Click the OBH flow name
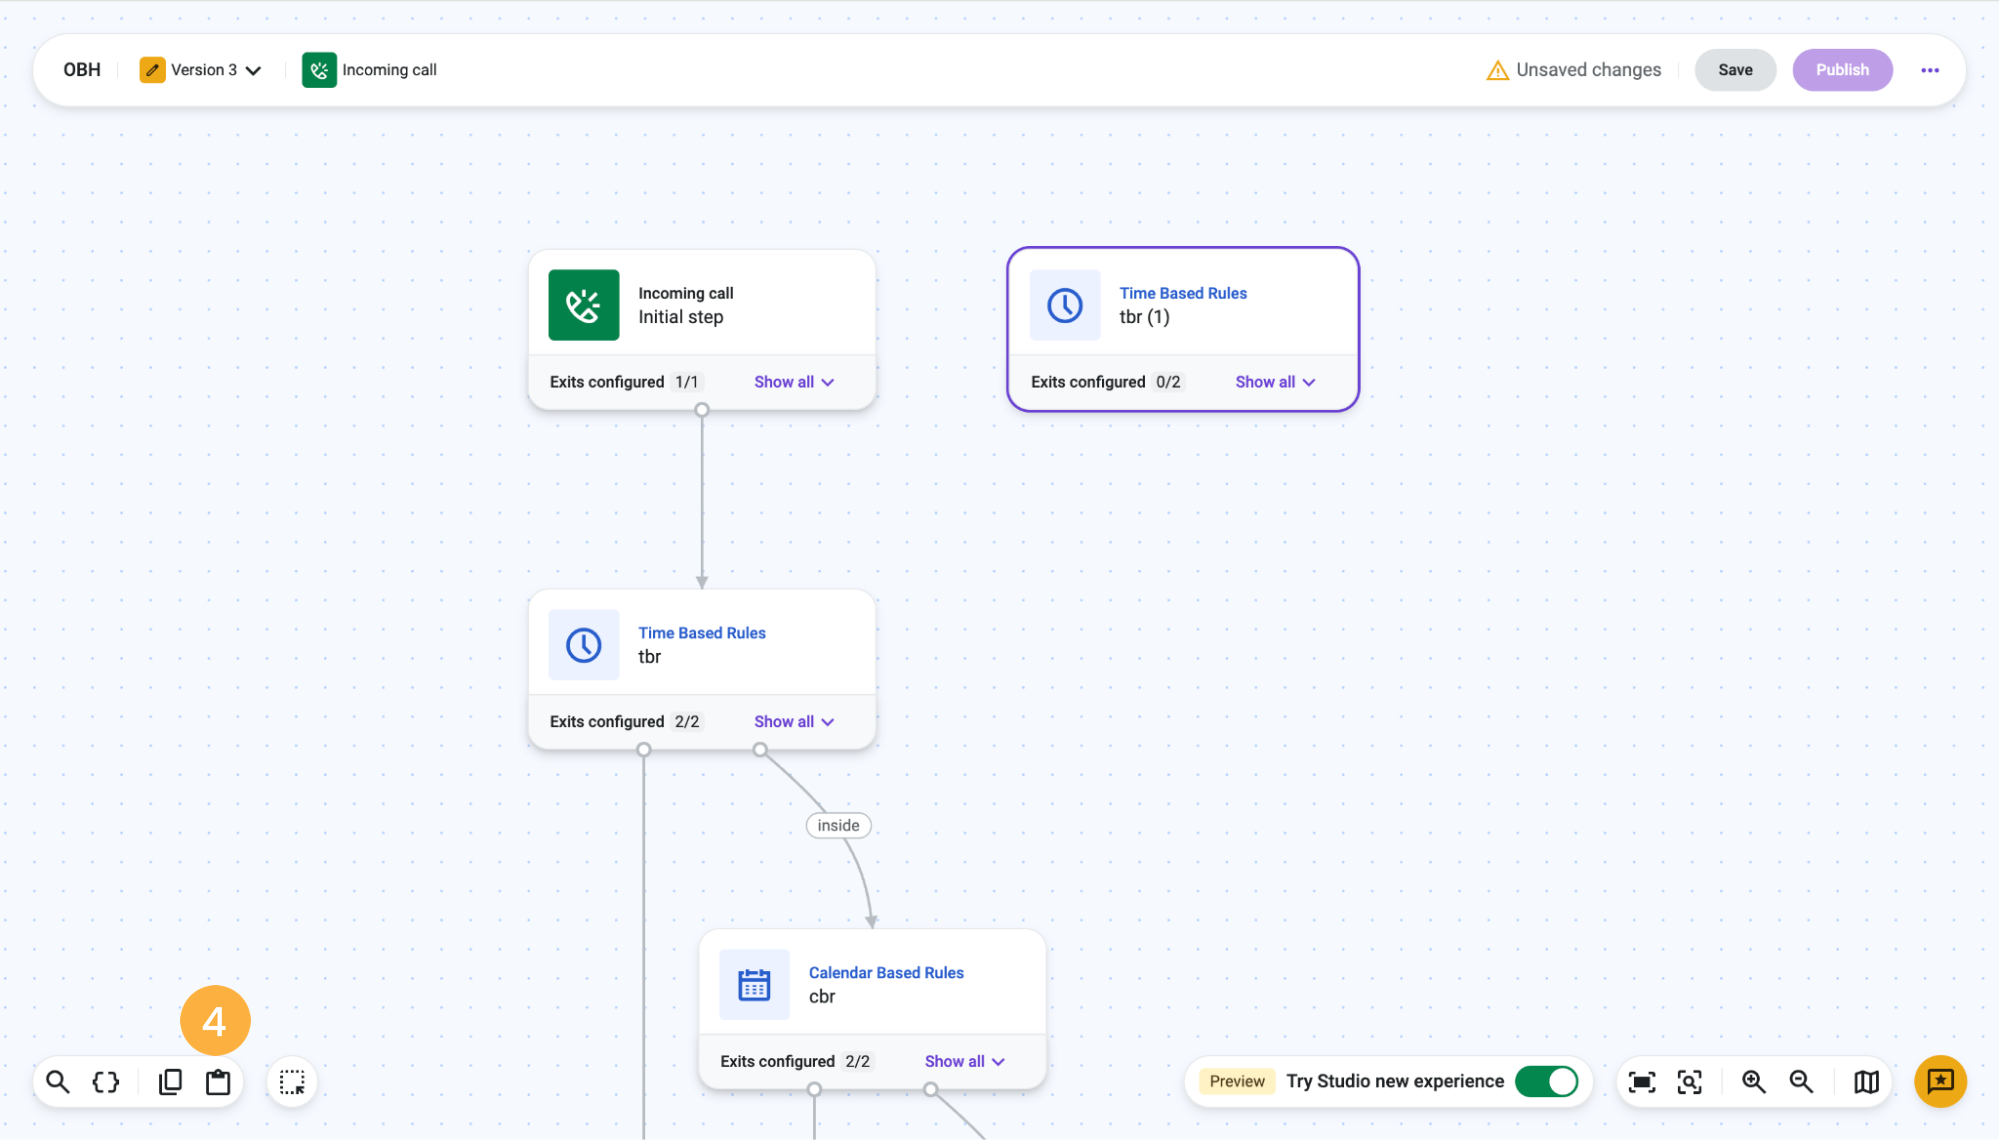1999x1141 pixels. (x=82, y=70)
